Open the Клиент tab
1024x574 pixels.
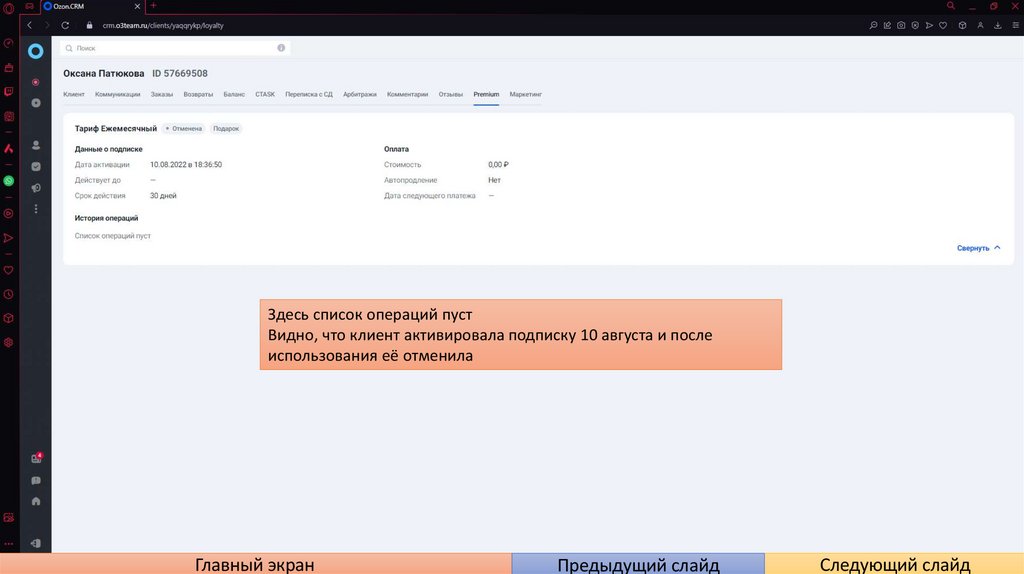click(x=74, y=94)
